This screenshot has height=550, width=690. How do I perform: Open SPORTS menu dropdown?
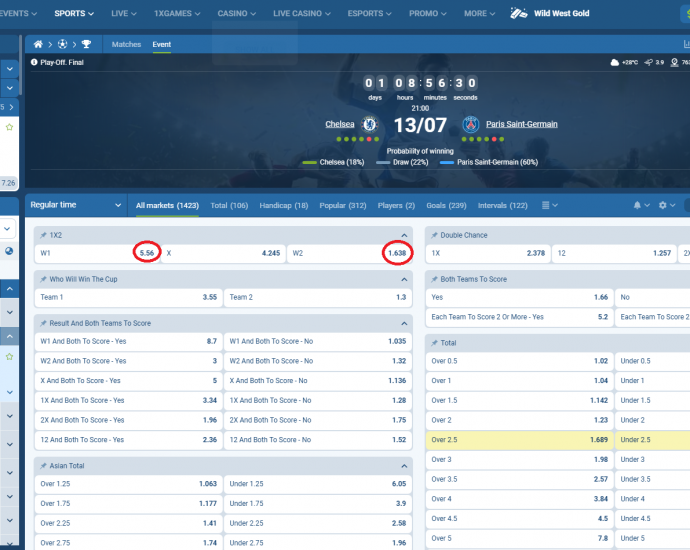[74, 14]
